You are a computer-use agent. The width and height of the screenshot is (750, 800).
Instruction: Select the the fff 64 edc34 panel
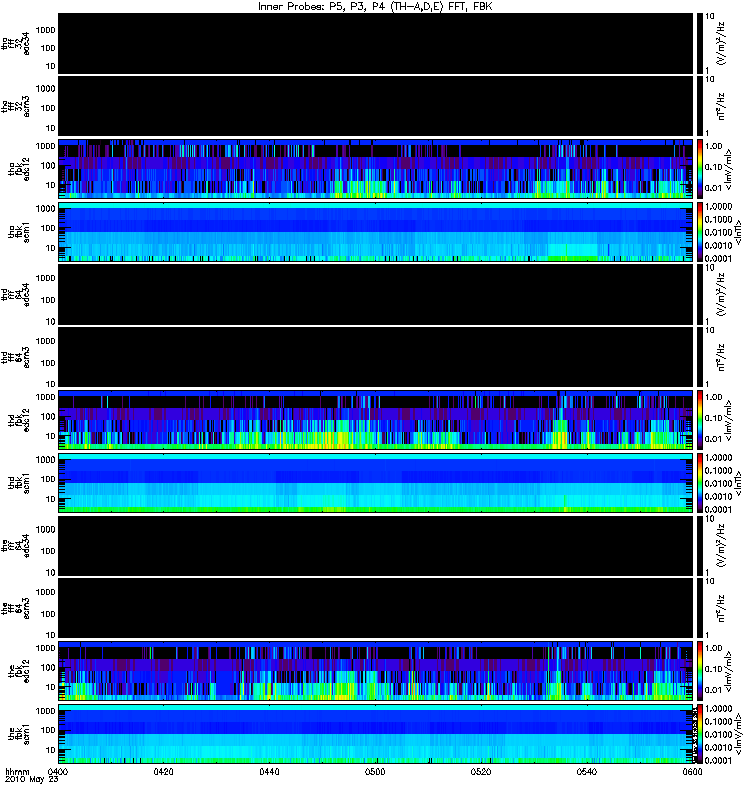coord(376,545)
